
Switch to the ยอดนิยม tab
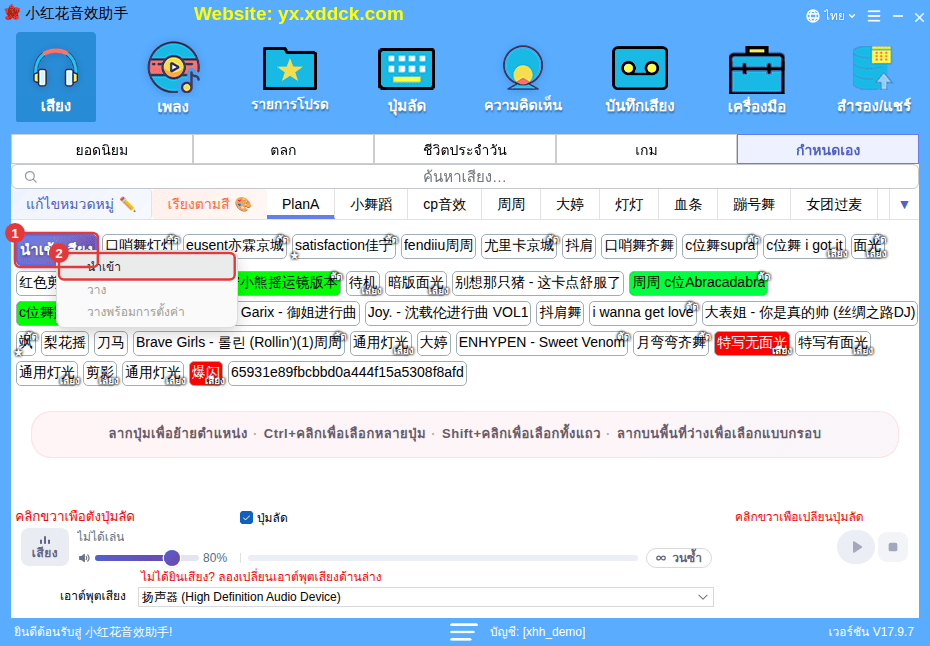pyautogui.click(x=102, y=149)
